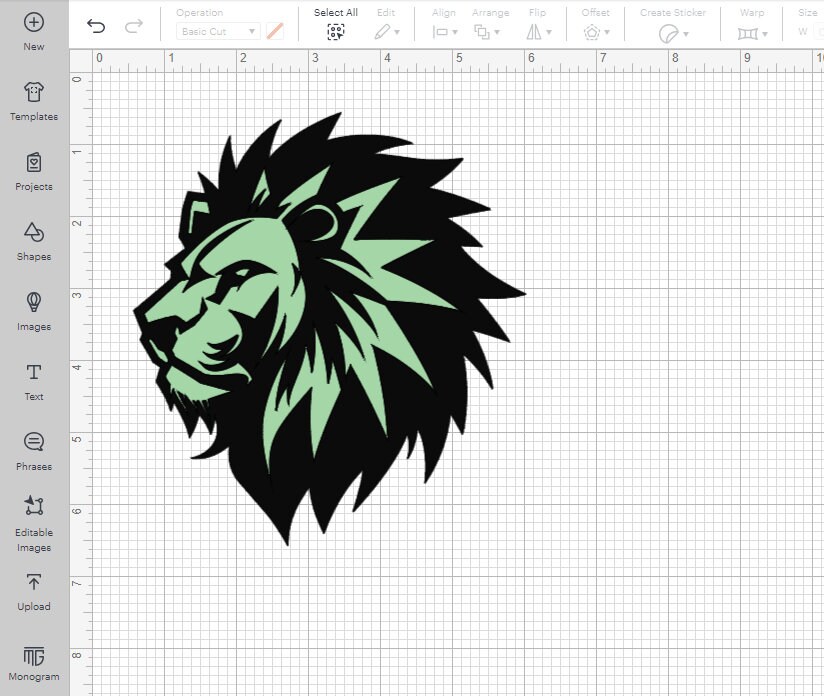Upload an image file
The height and width of the screenshot is (696, 824).
coord(34,592)
